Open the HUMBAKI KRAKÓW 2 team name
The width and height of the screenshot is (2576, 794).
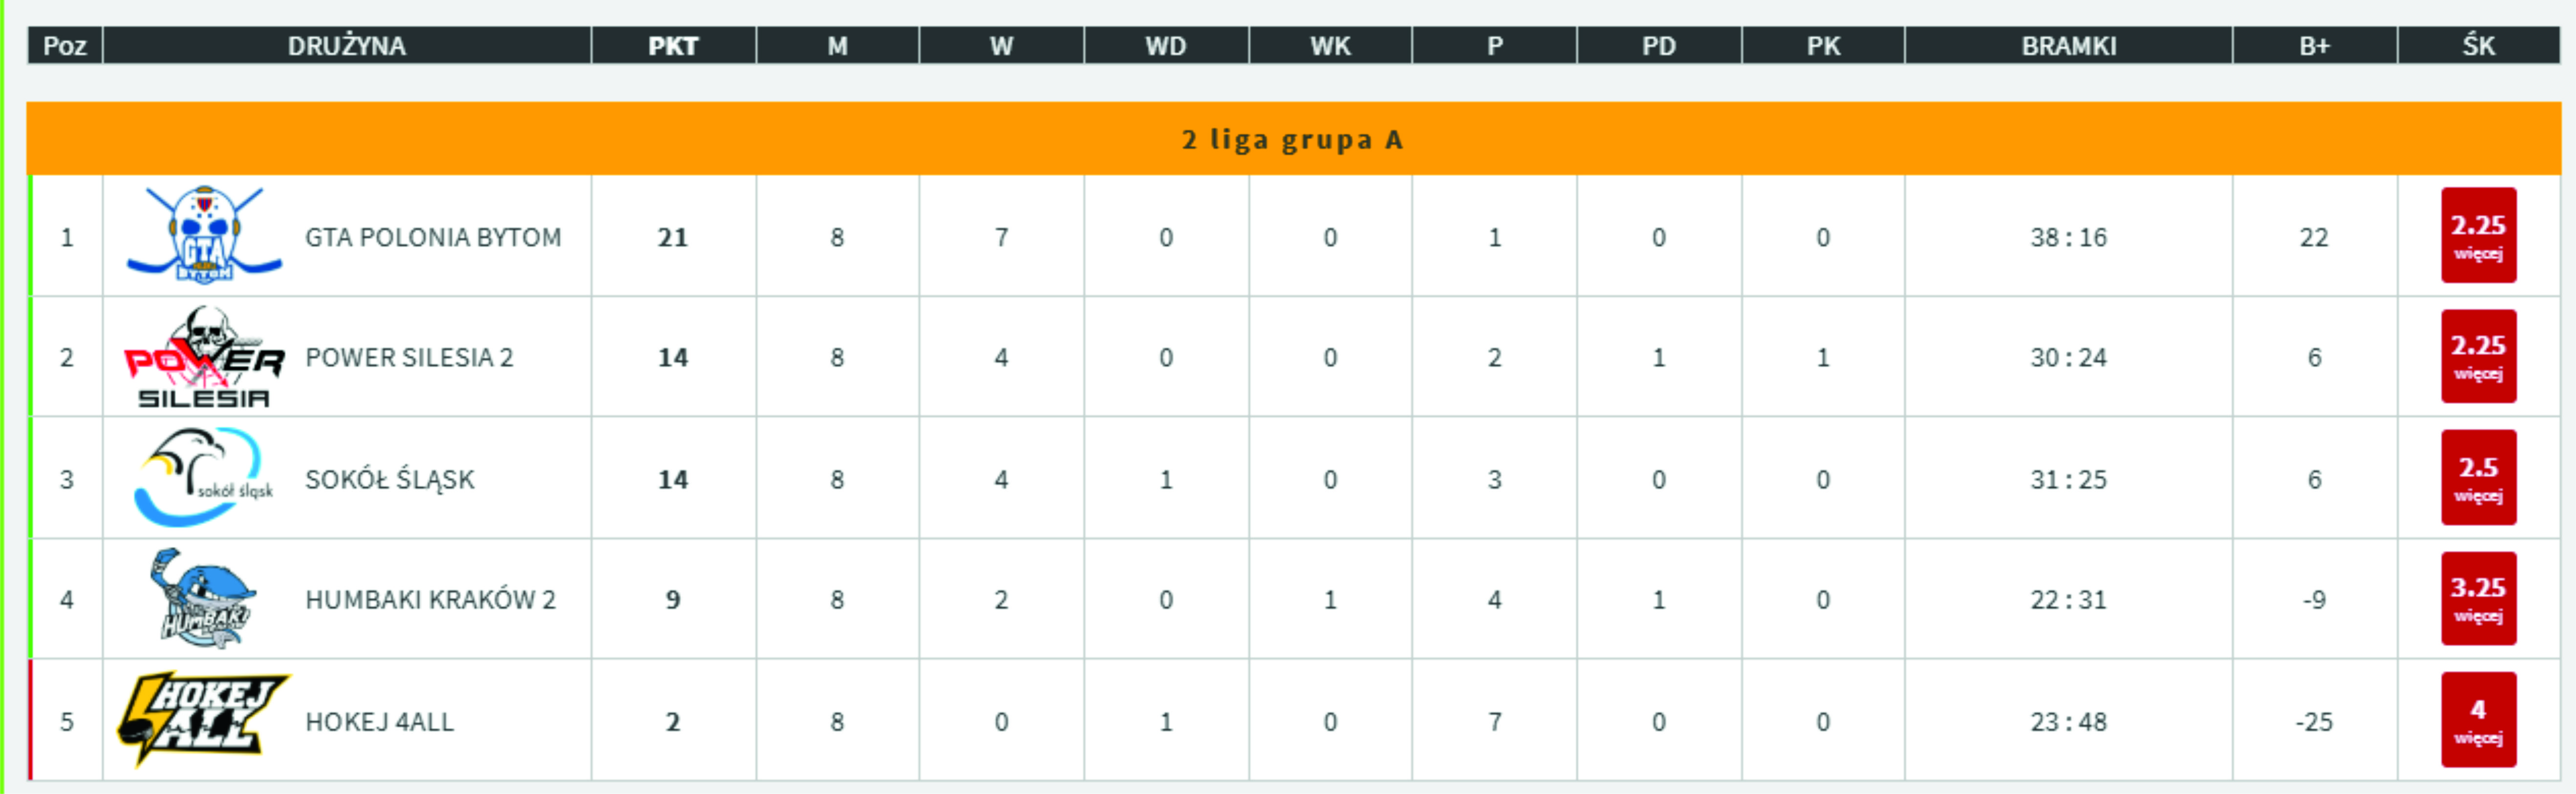tap(430, 599)
